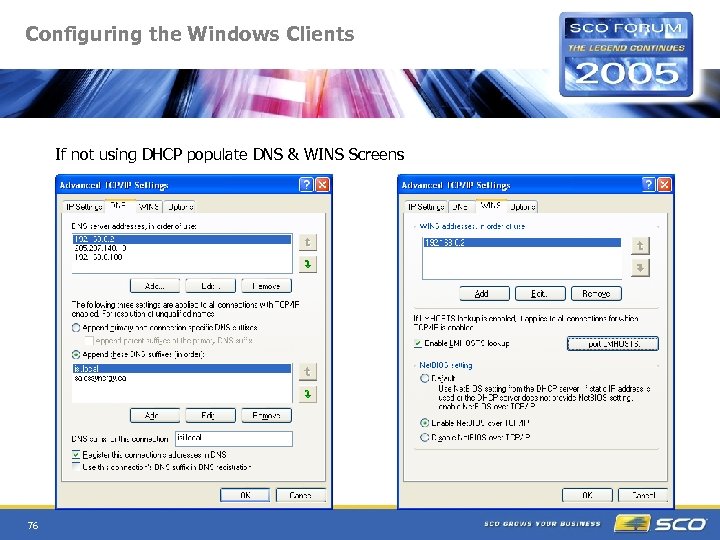
Task: Select second DNS suffix entry below is.local
Action: pyautogui.click(x=182, y=378)
